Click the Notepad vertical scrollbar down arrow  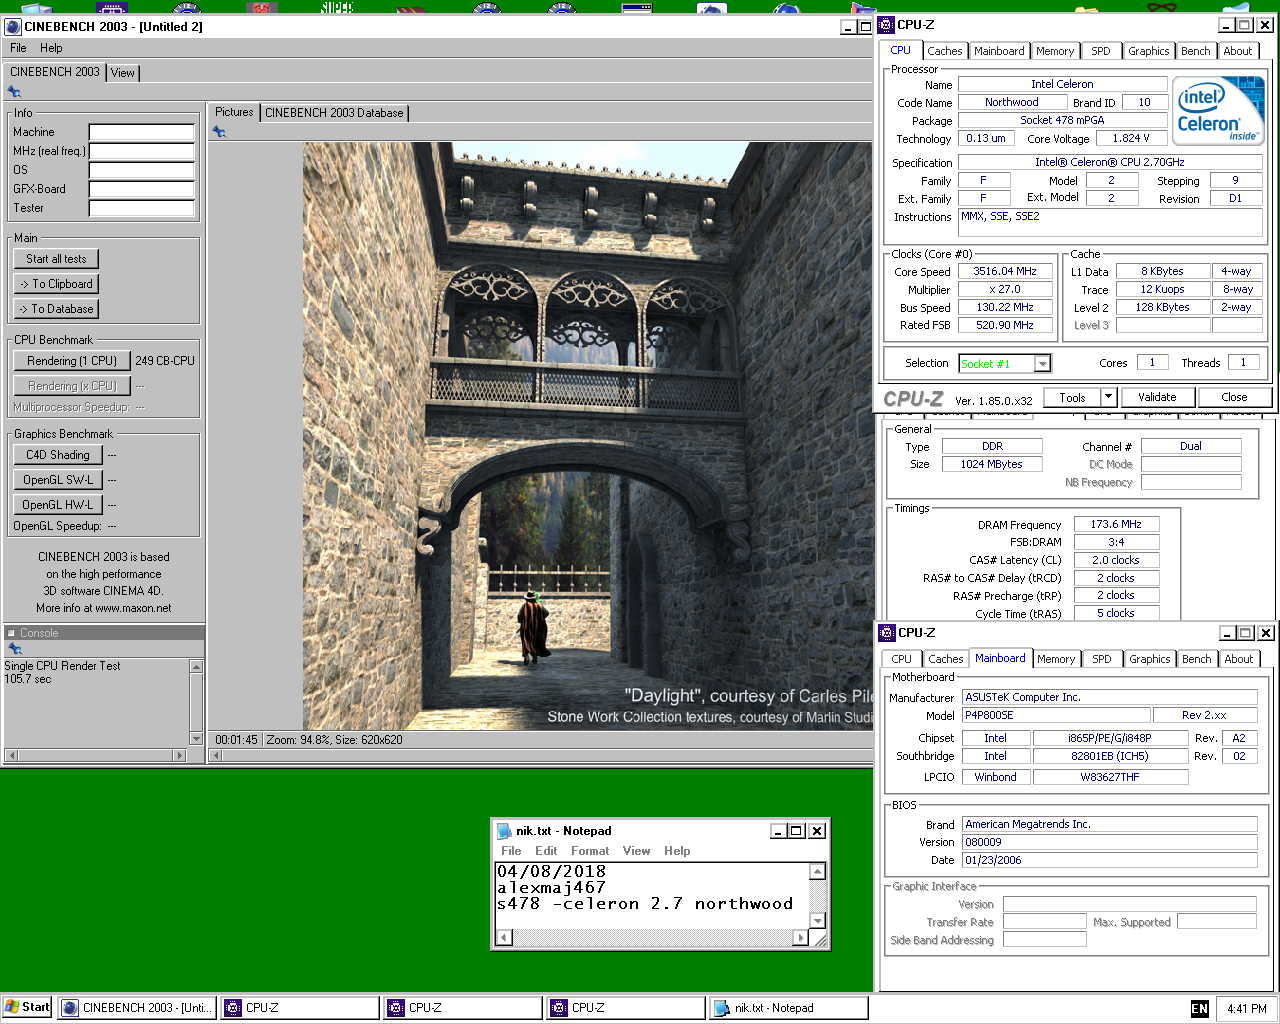(818, 921)
